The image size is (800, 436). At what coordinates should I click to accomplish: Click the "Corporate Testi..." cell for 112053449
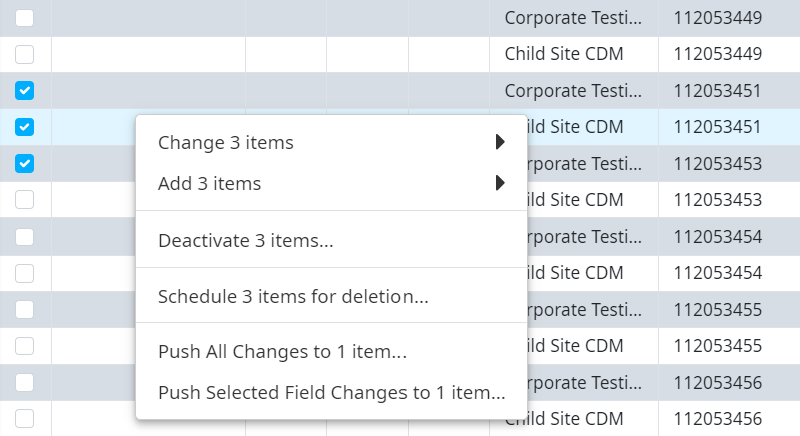coord(572,17)
